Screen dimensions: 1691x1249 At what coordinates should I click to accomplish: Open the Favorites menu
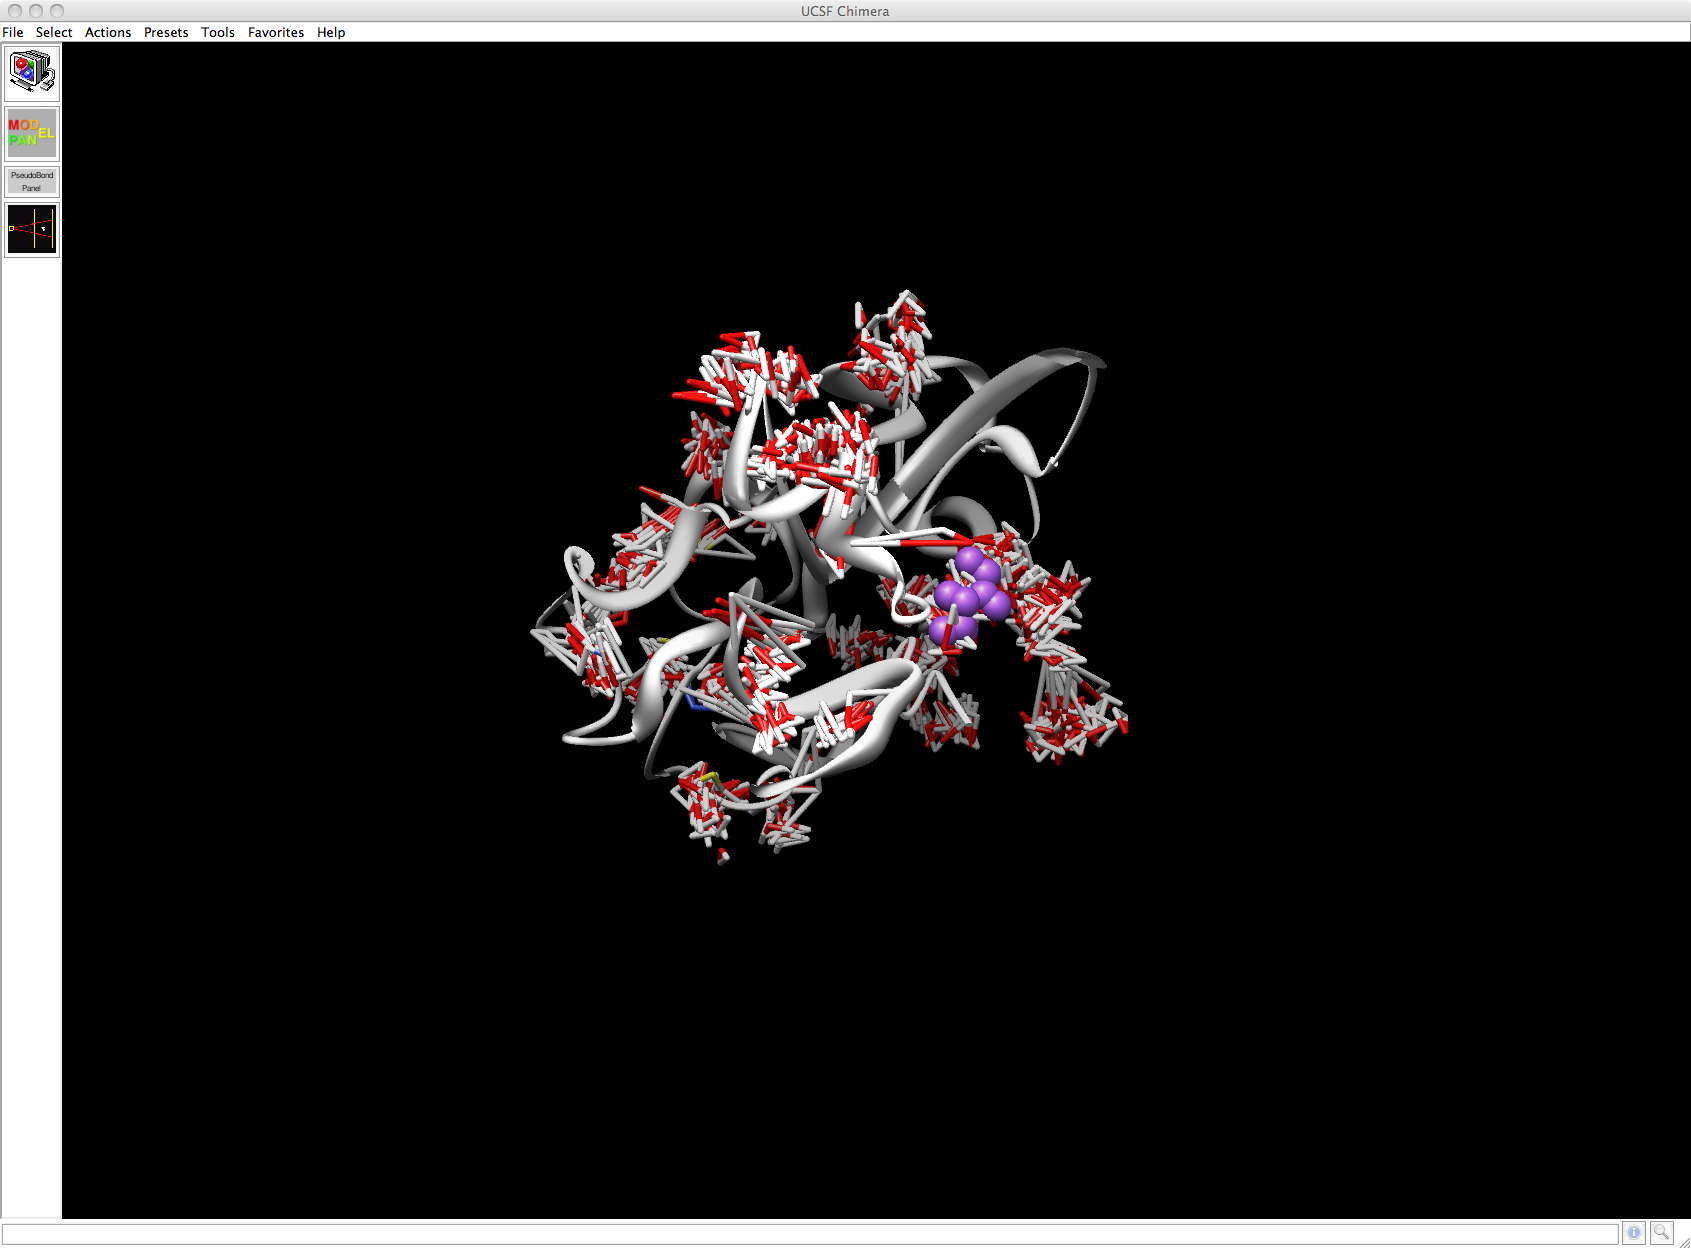[x=276, y=32]
